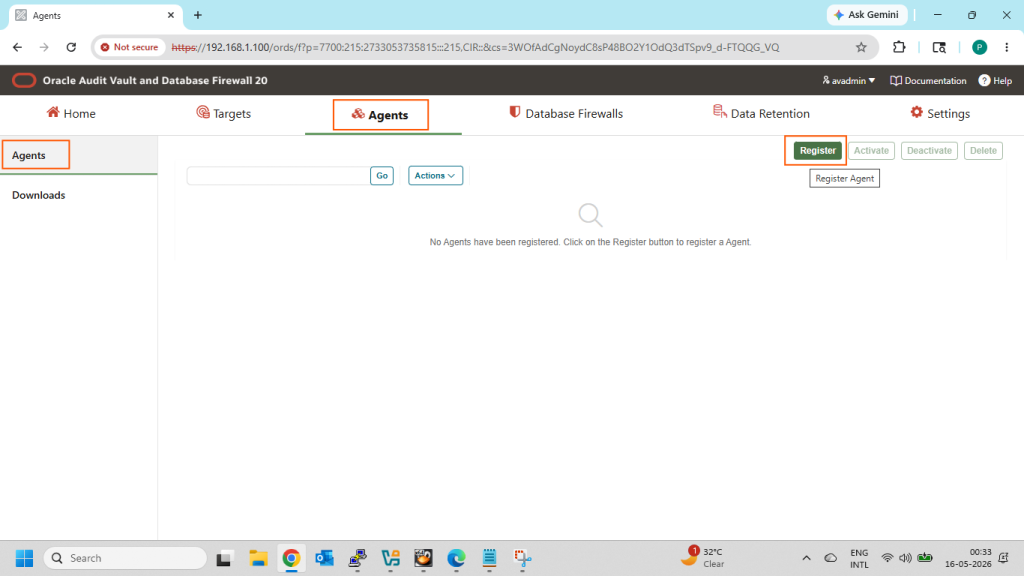The image size is (1024, 576).
Task: Click the Deactivate button
Action: (929, 151)
